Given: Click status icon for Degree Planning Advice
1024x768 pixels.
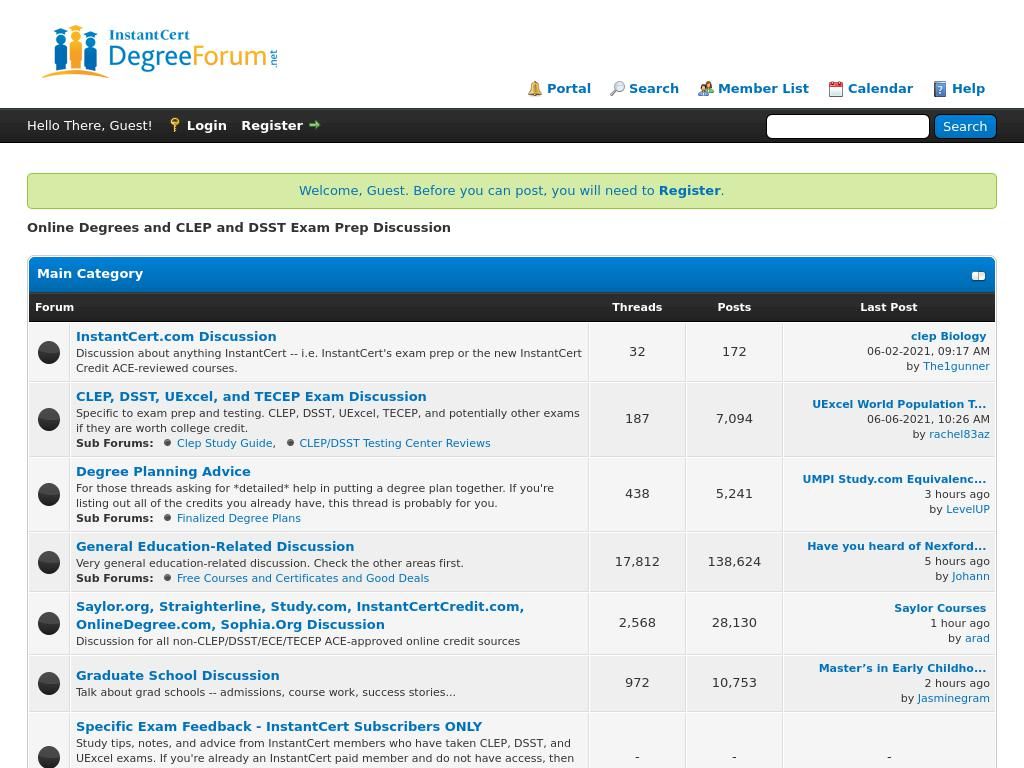Looking at the screenshot, I should pos(49,494).
